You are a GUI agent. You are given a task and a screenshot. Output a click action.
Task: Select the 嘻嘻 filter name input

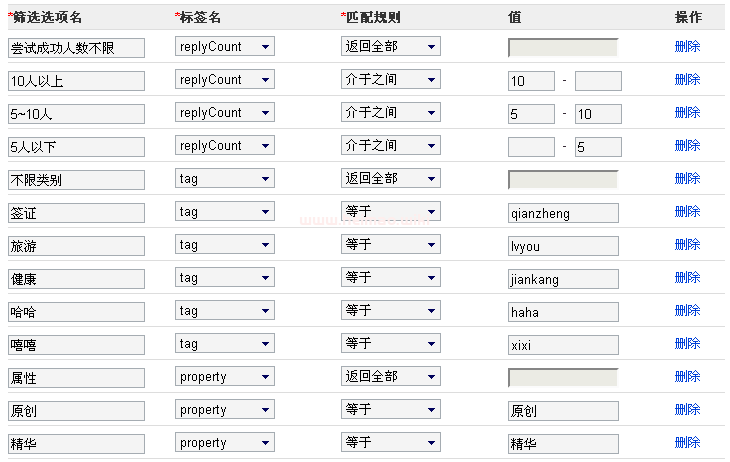click(x=76, y=345)
